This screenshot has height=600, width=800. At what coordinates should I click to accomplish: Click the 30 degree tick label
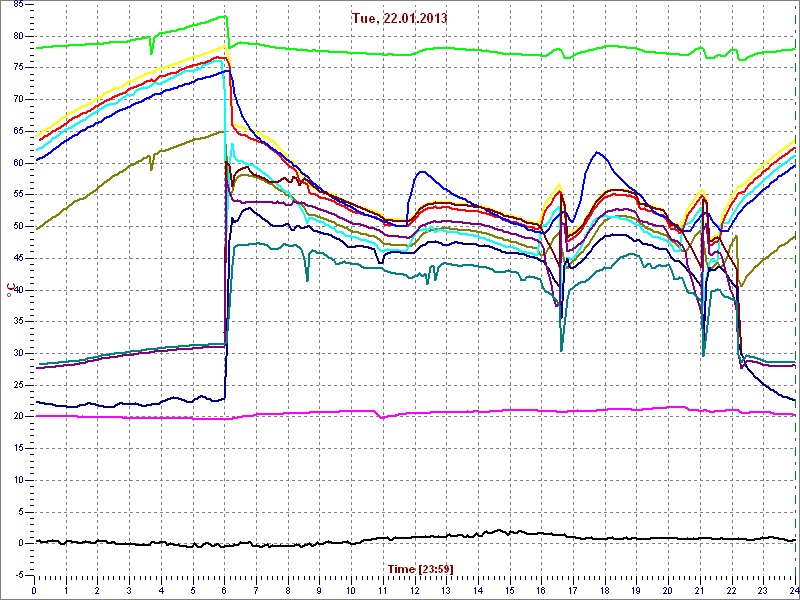point(18,354)
